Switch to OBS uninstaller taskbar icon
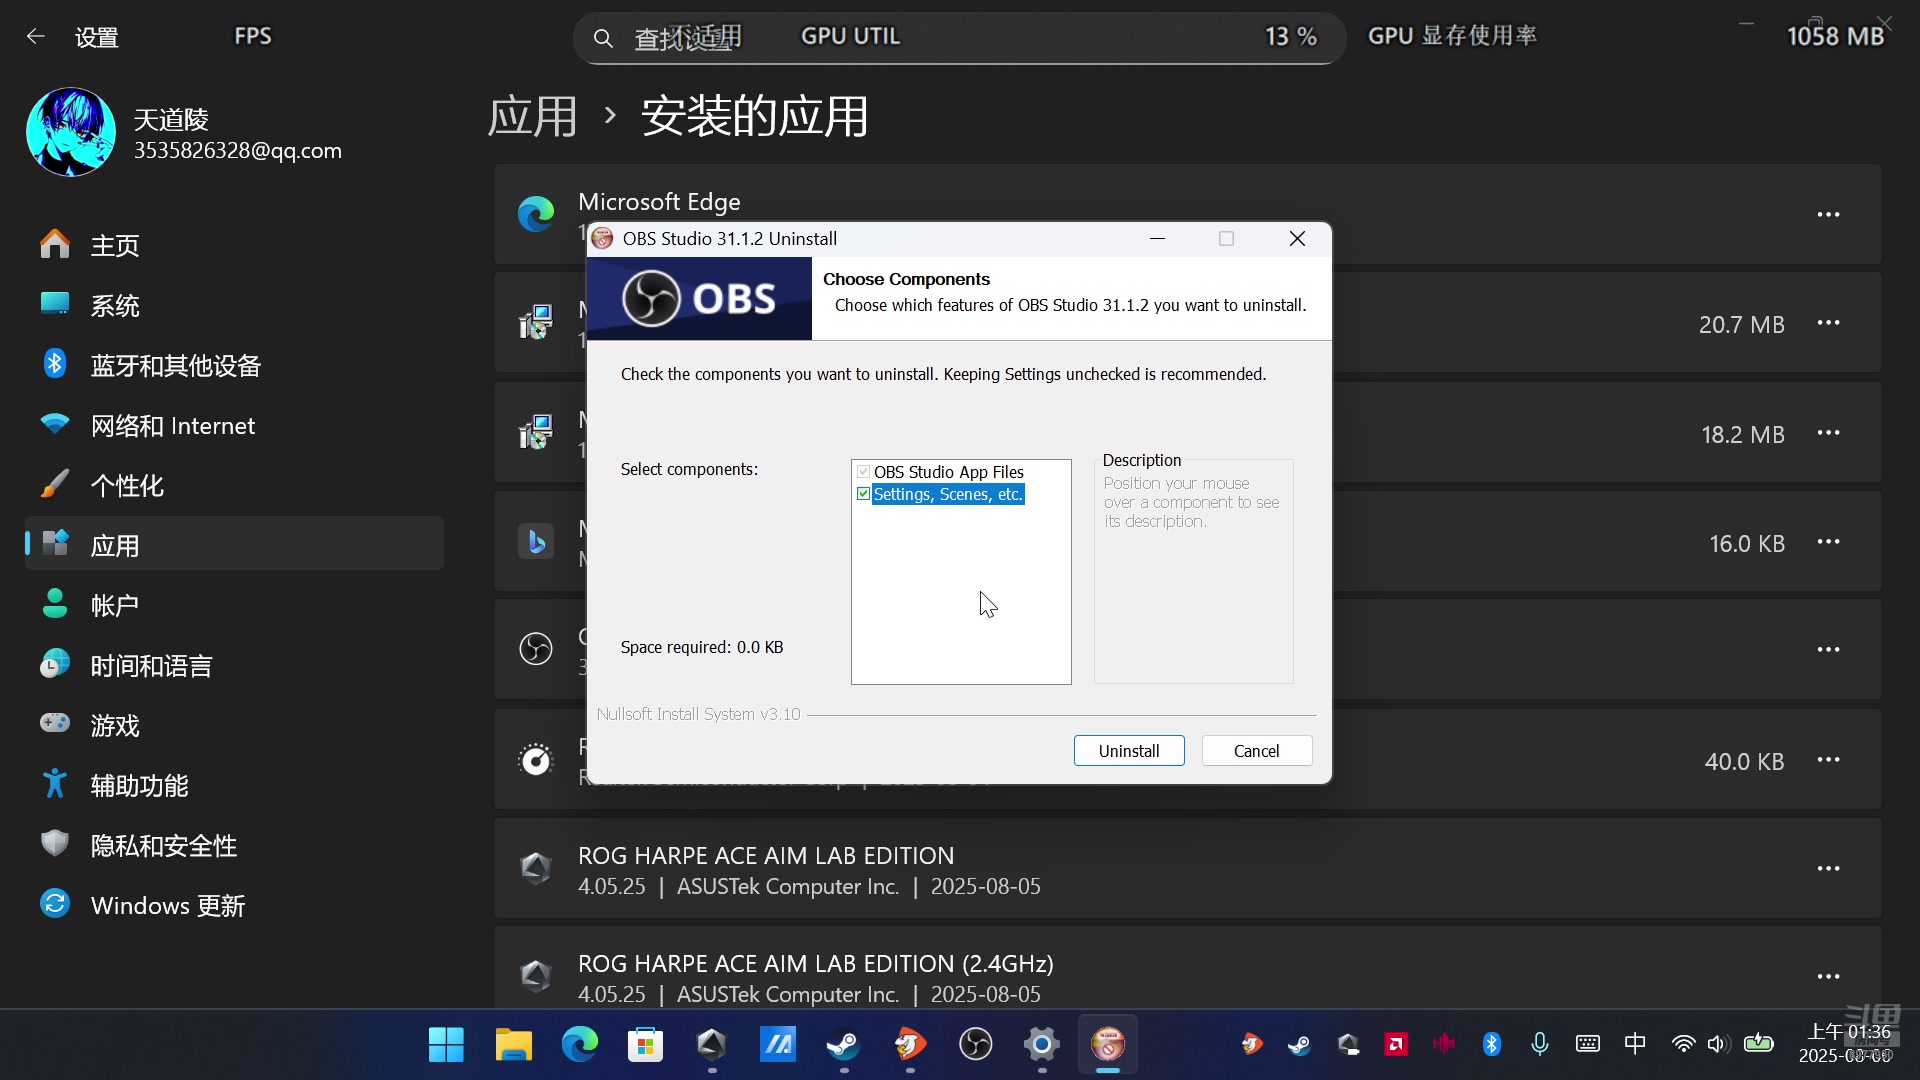The width and height of the screenshot is (1920, 1080). (x=1107, y=1045)
